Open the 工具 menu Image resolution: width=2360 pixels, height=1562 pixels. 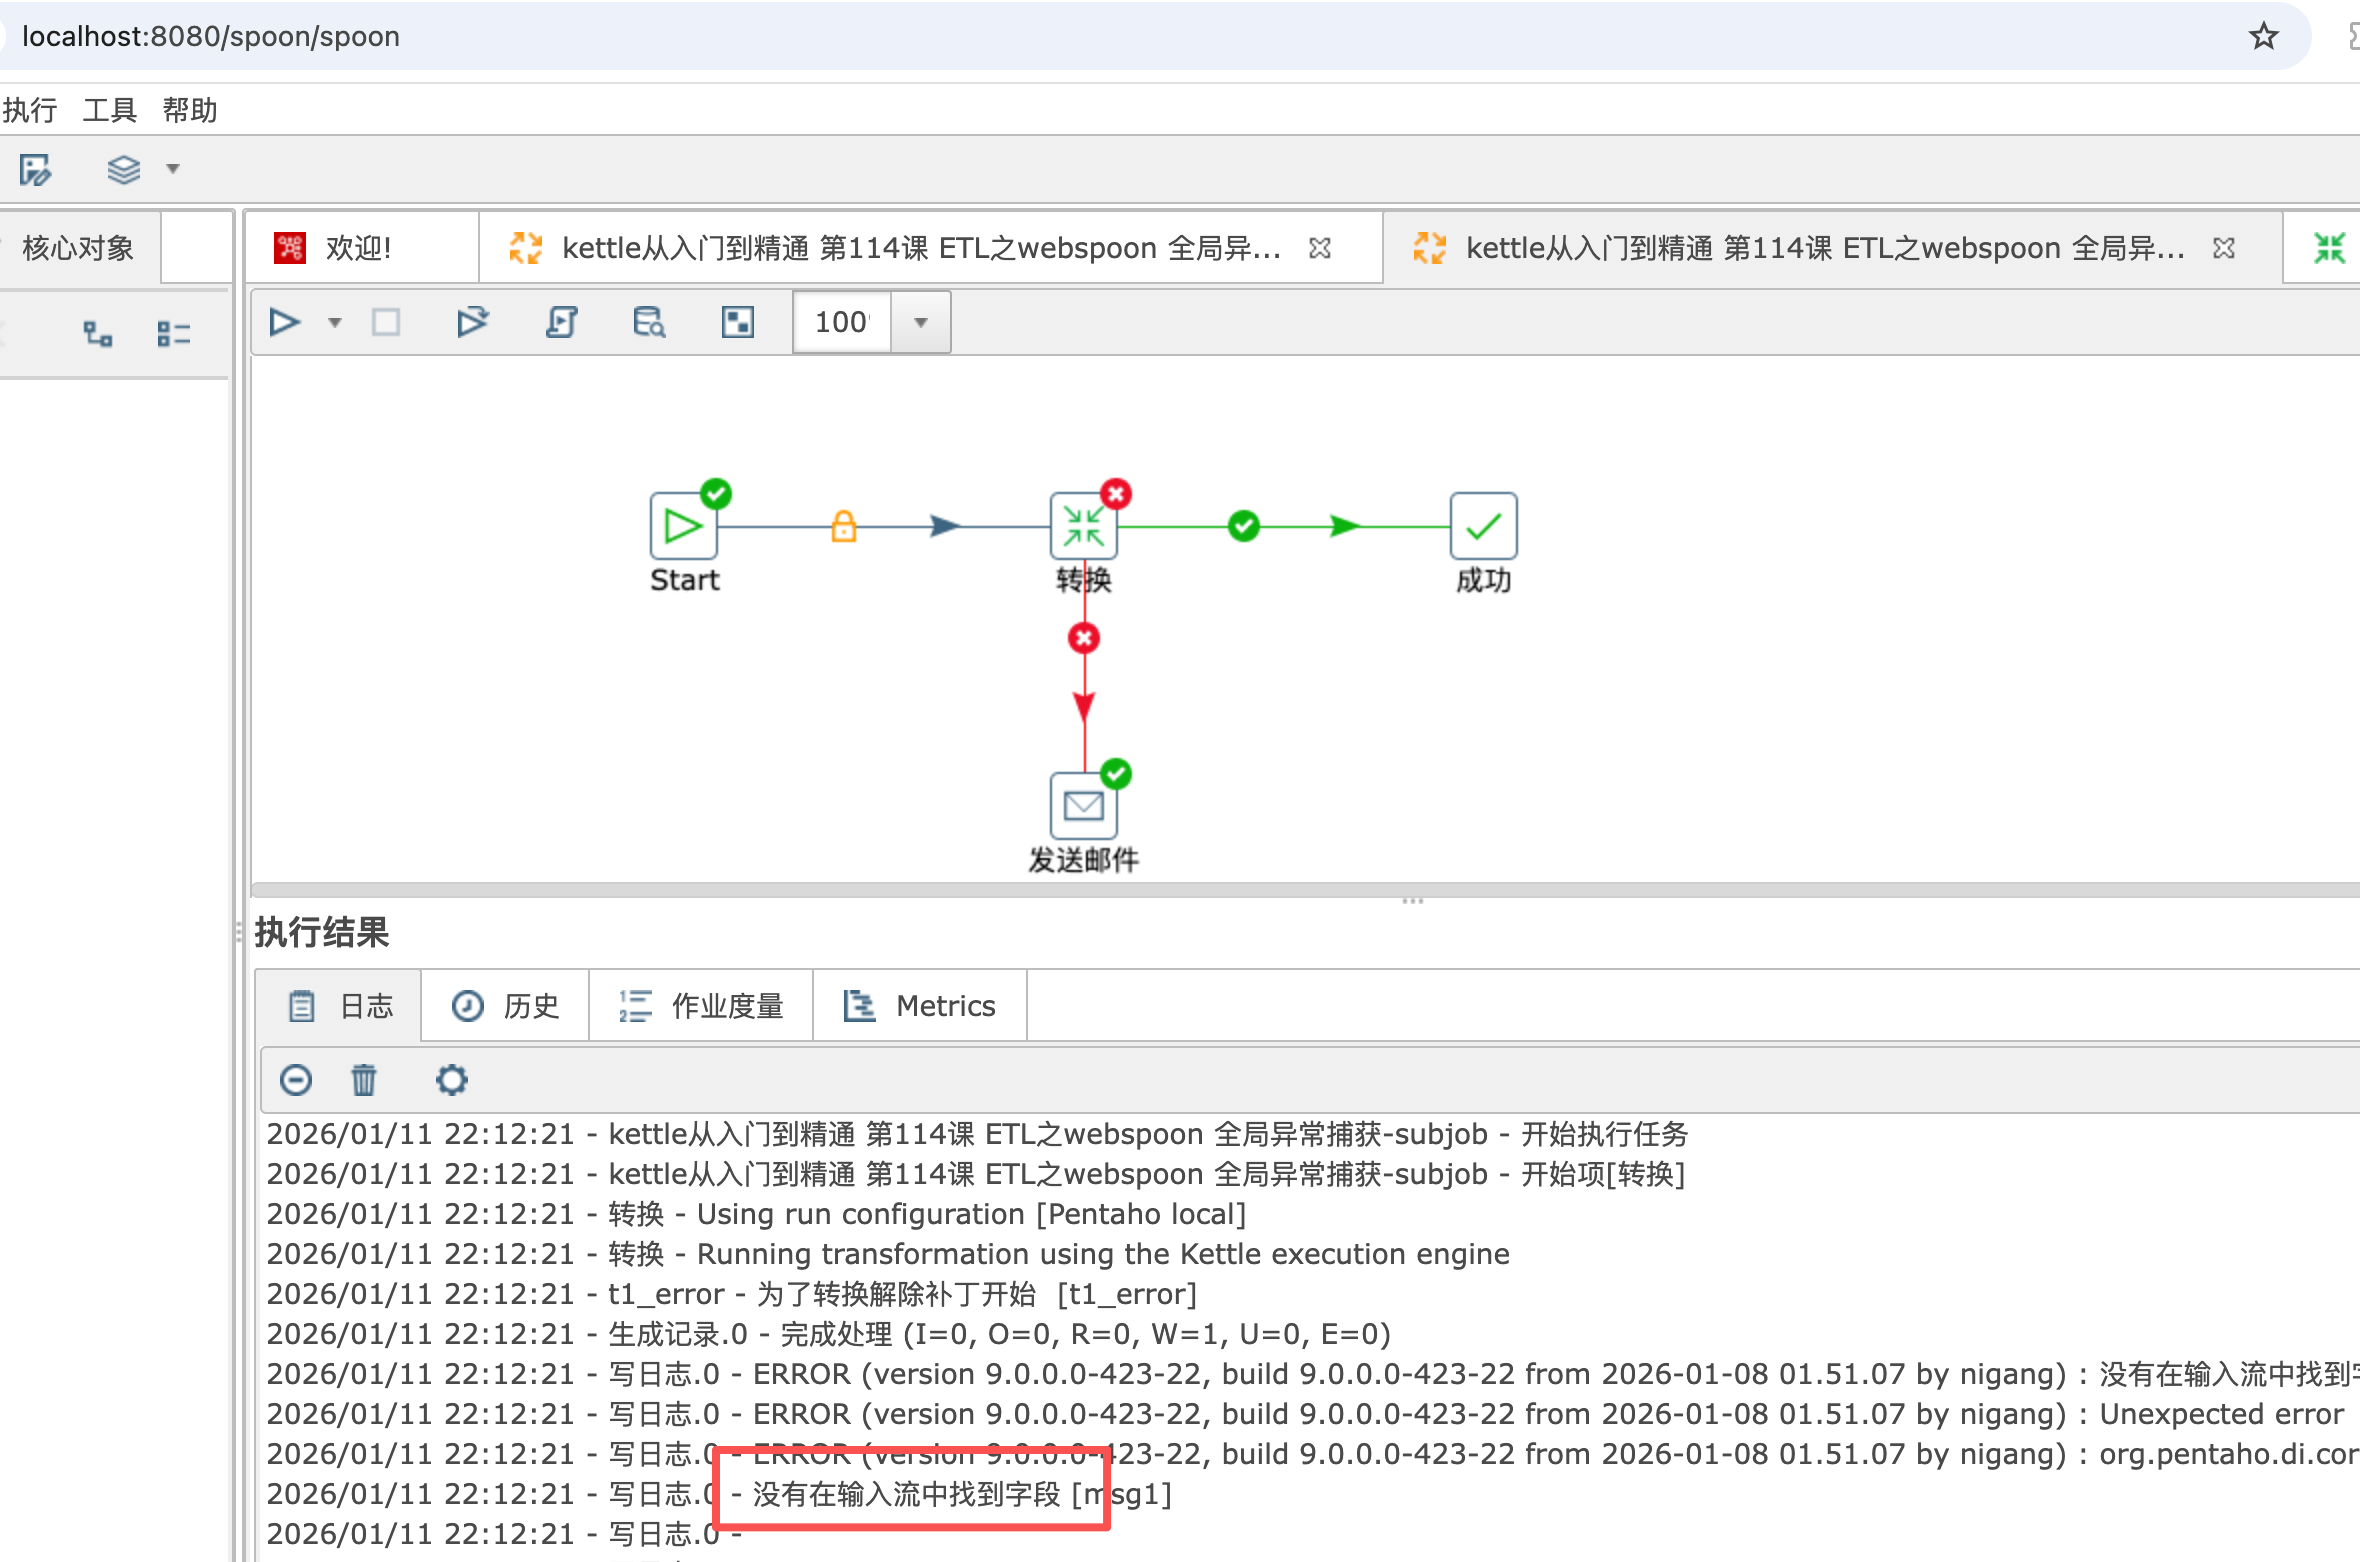(x=109, y=110)
